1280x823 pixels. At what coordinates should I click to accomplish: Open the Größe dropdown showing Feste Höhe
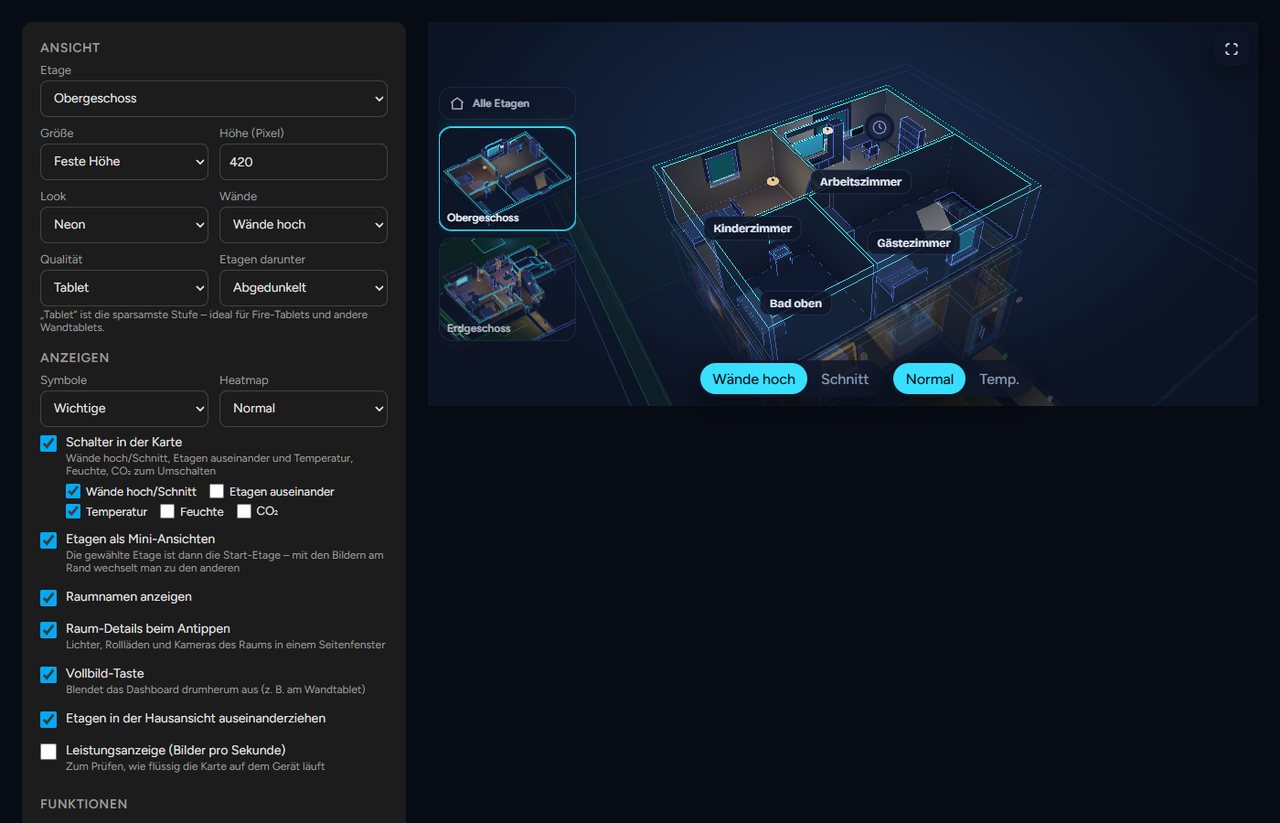tap(124, 162)
